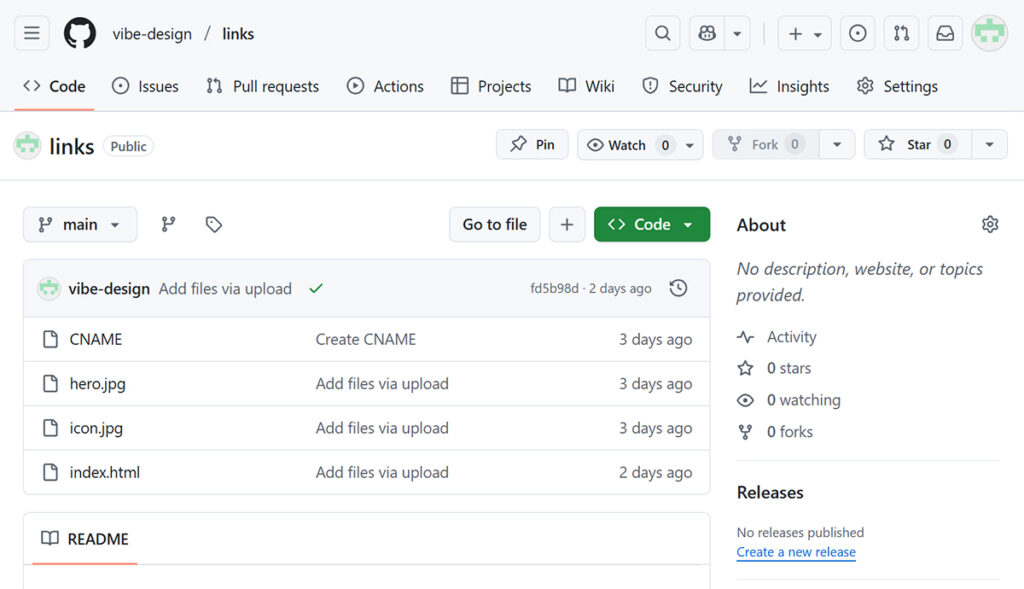Image resolution: width=1024 pixels, height=589 pixels.
Task: Open the Copilot chat icon
Action: 707,34
